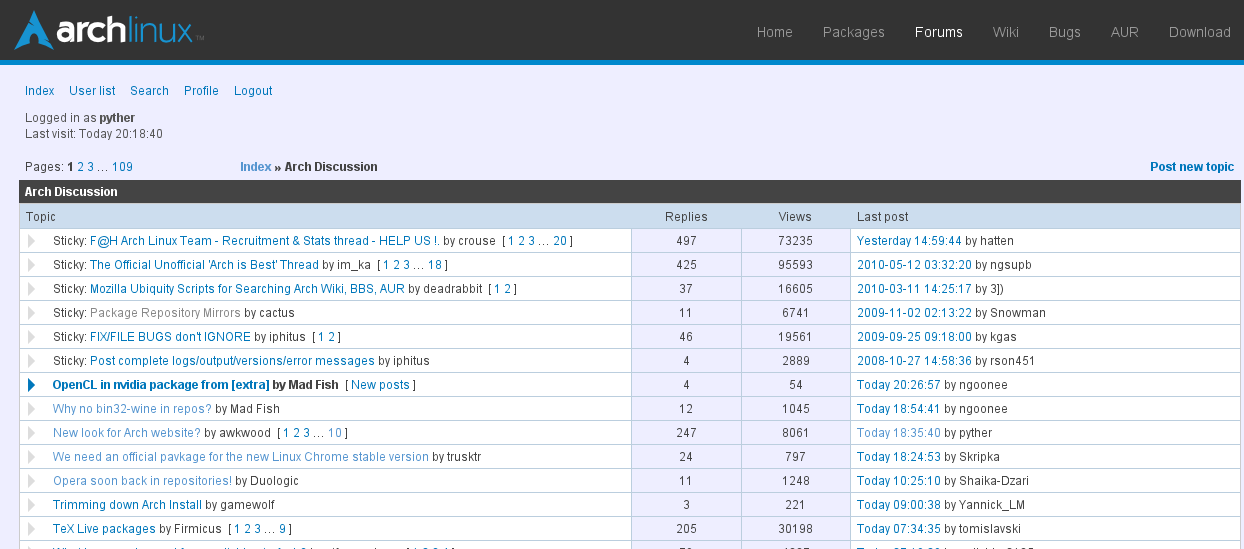This screenshot has width=1244, height=549.
Task: Open the AUR navigation item
Action: click(x=1124, y=32)
